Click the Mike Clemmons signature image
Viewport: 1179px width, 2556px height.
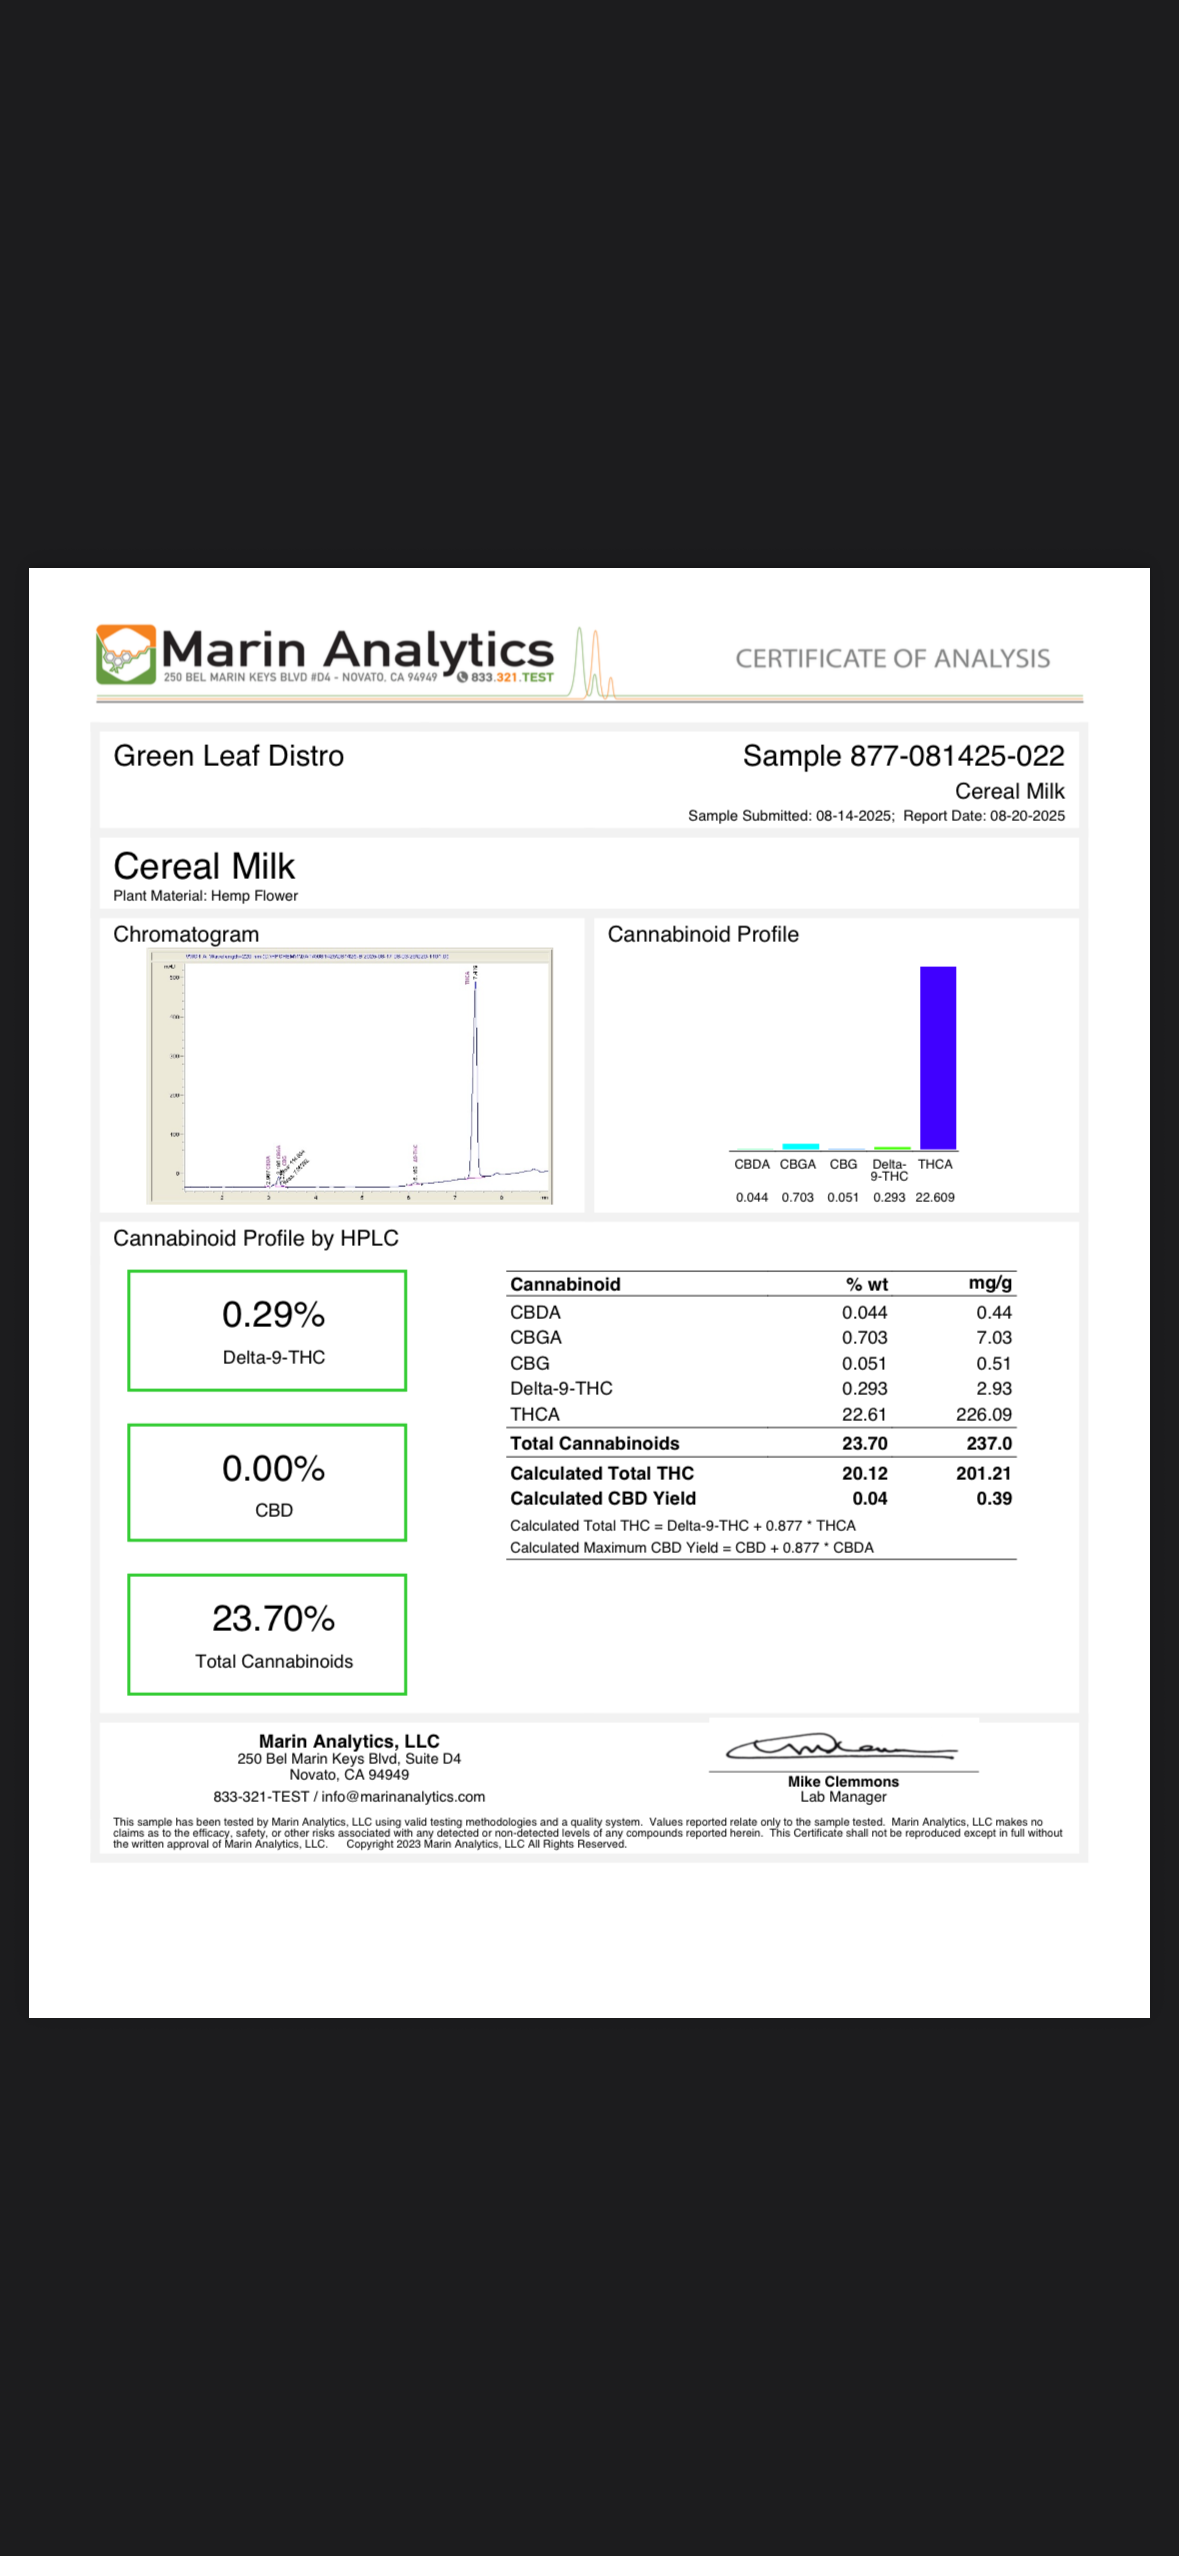click(842, 1748)
